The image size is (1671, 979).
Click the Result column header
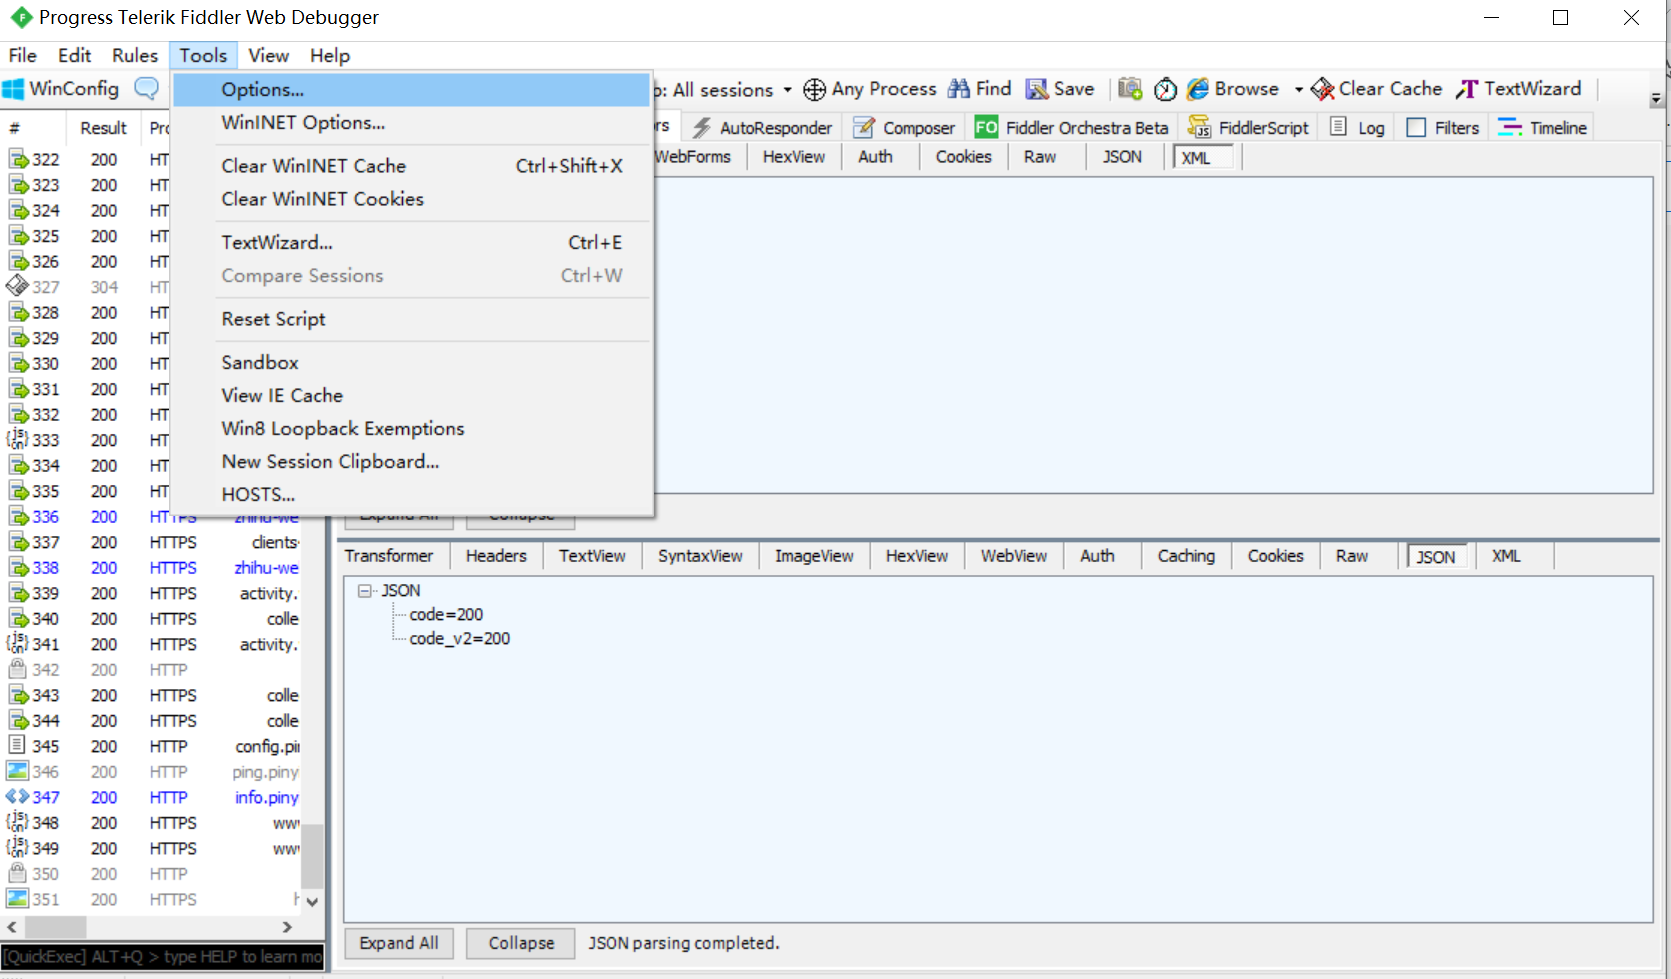(104, 128)
